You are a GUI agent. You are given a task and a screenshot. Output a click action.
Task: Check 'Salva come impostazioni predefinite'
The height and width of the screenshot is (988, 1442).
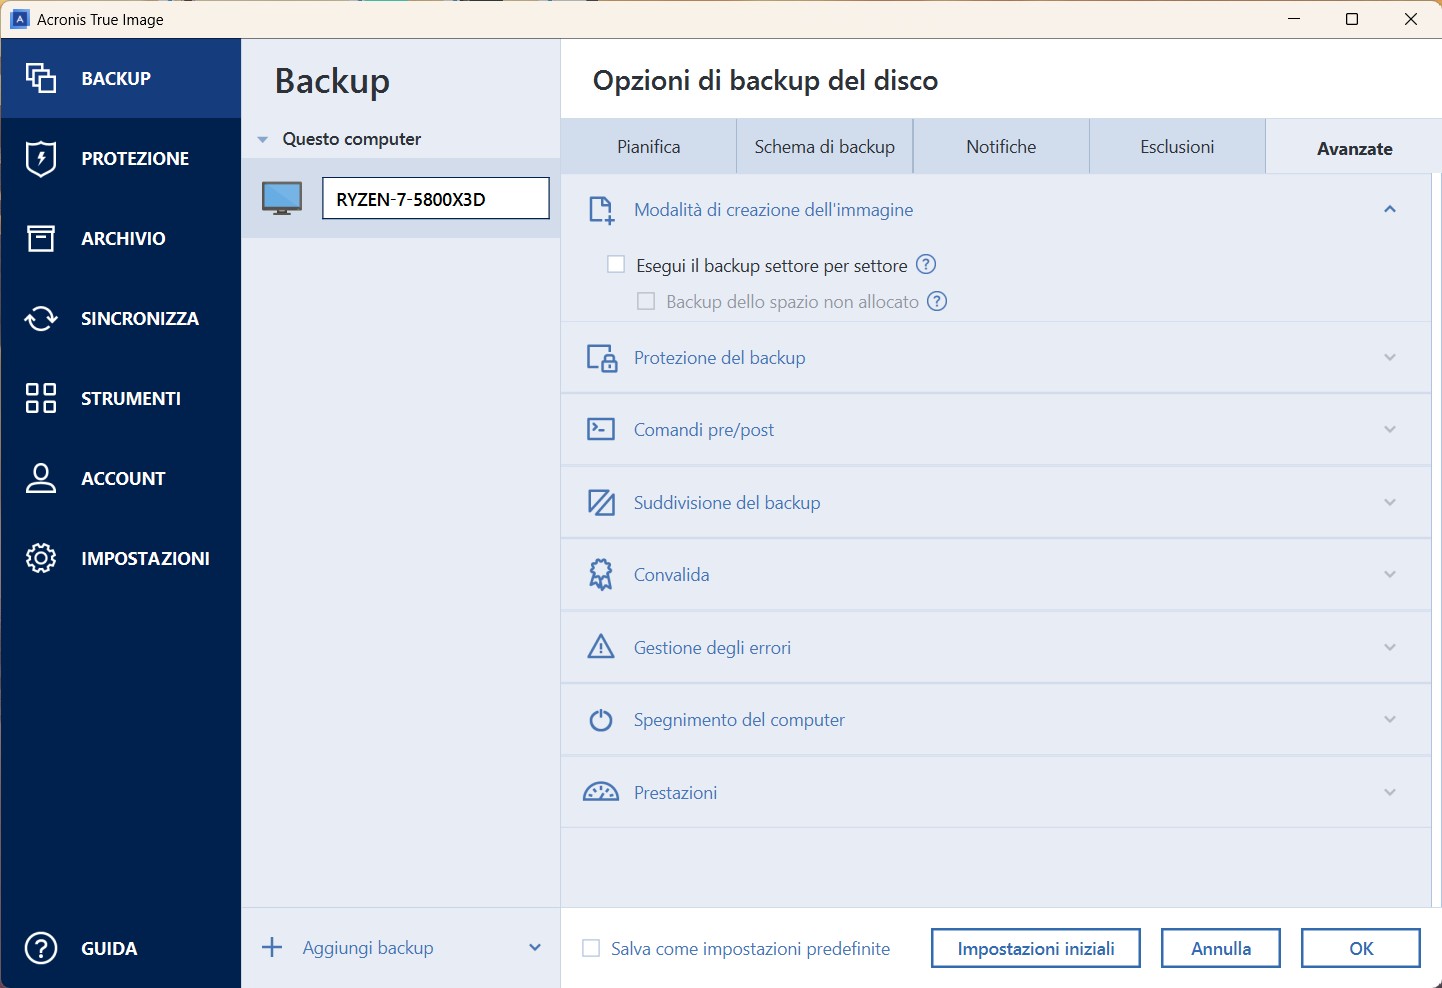[x=592, y=948]
